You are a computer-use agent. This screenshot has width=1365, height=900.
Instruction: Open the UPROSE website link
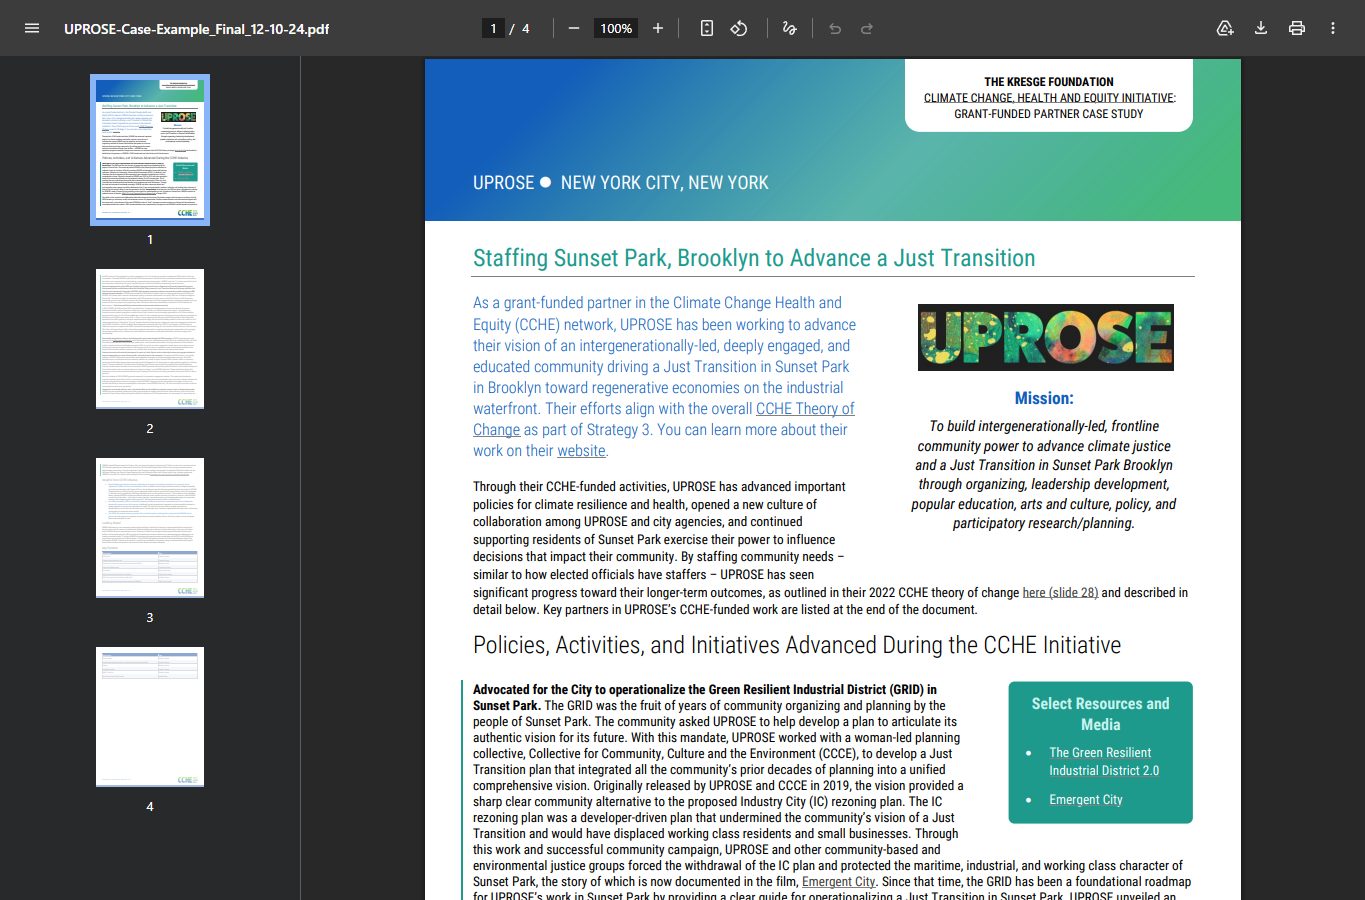click(581, 451)
